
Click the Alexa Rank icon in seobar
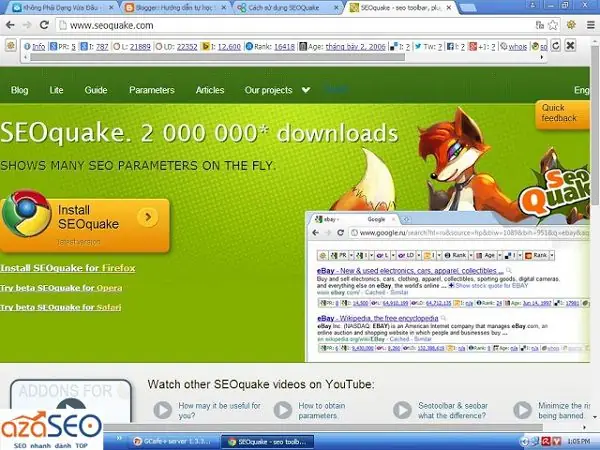(249, 47)
